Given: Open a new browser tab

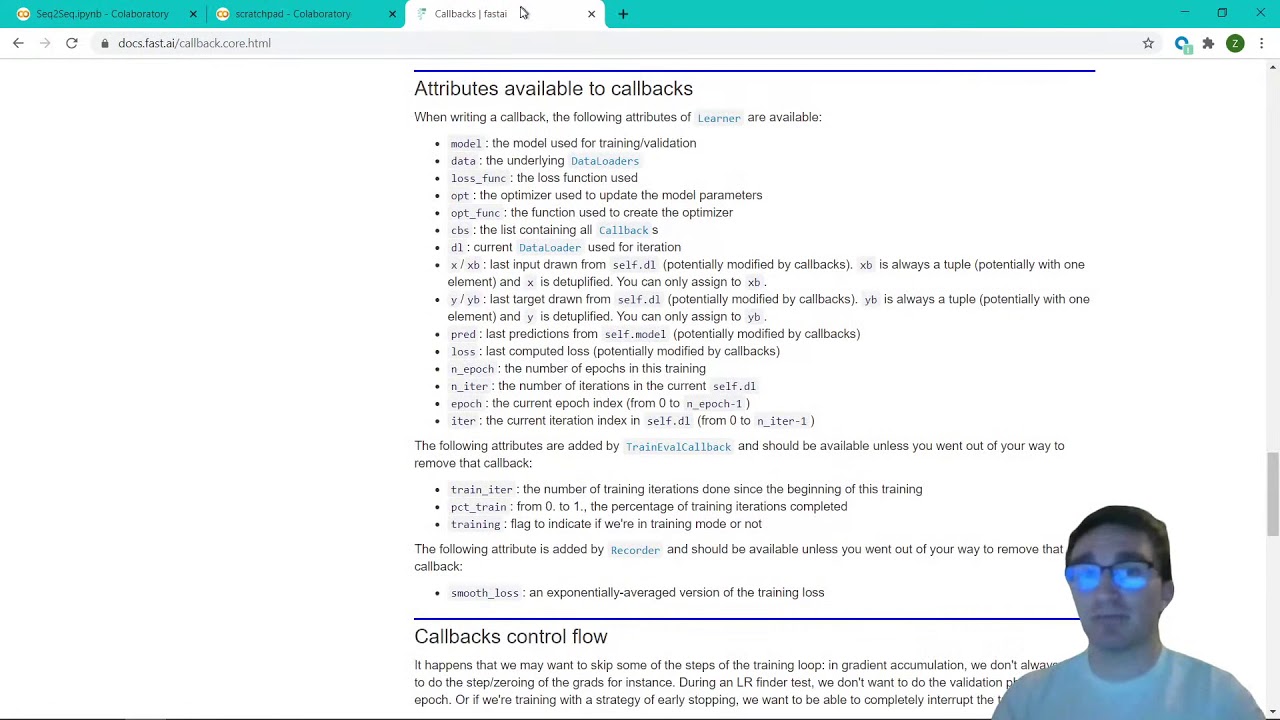Looking at the screenshot, I should coord(623,14).
